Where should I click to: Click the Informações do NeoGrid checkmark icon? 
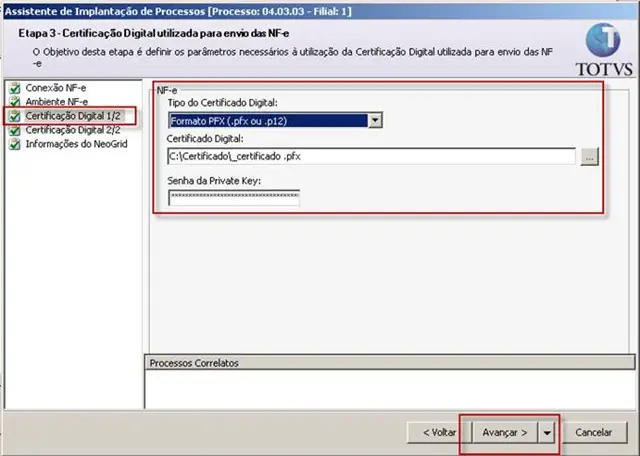click(x=15, y=144)
